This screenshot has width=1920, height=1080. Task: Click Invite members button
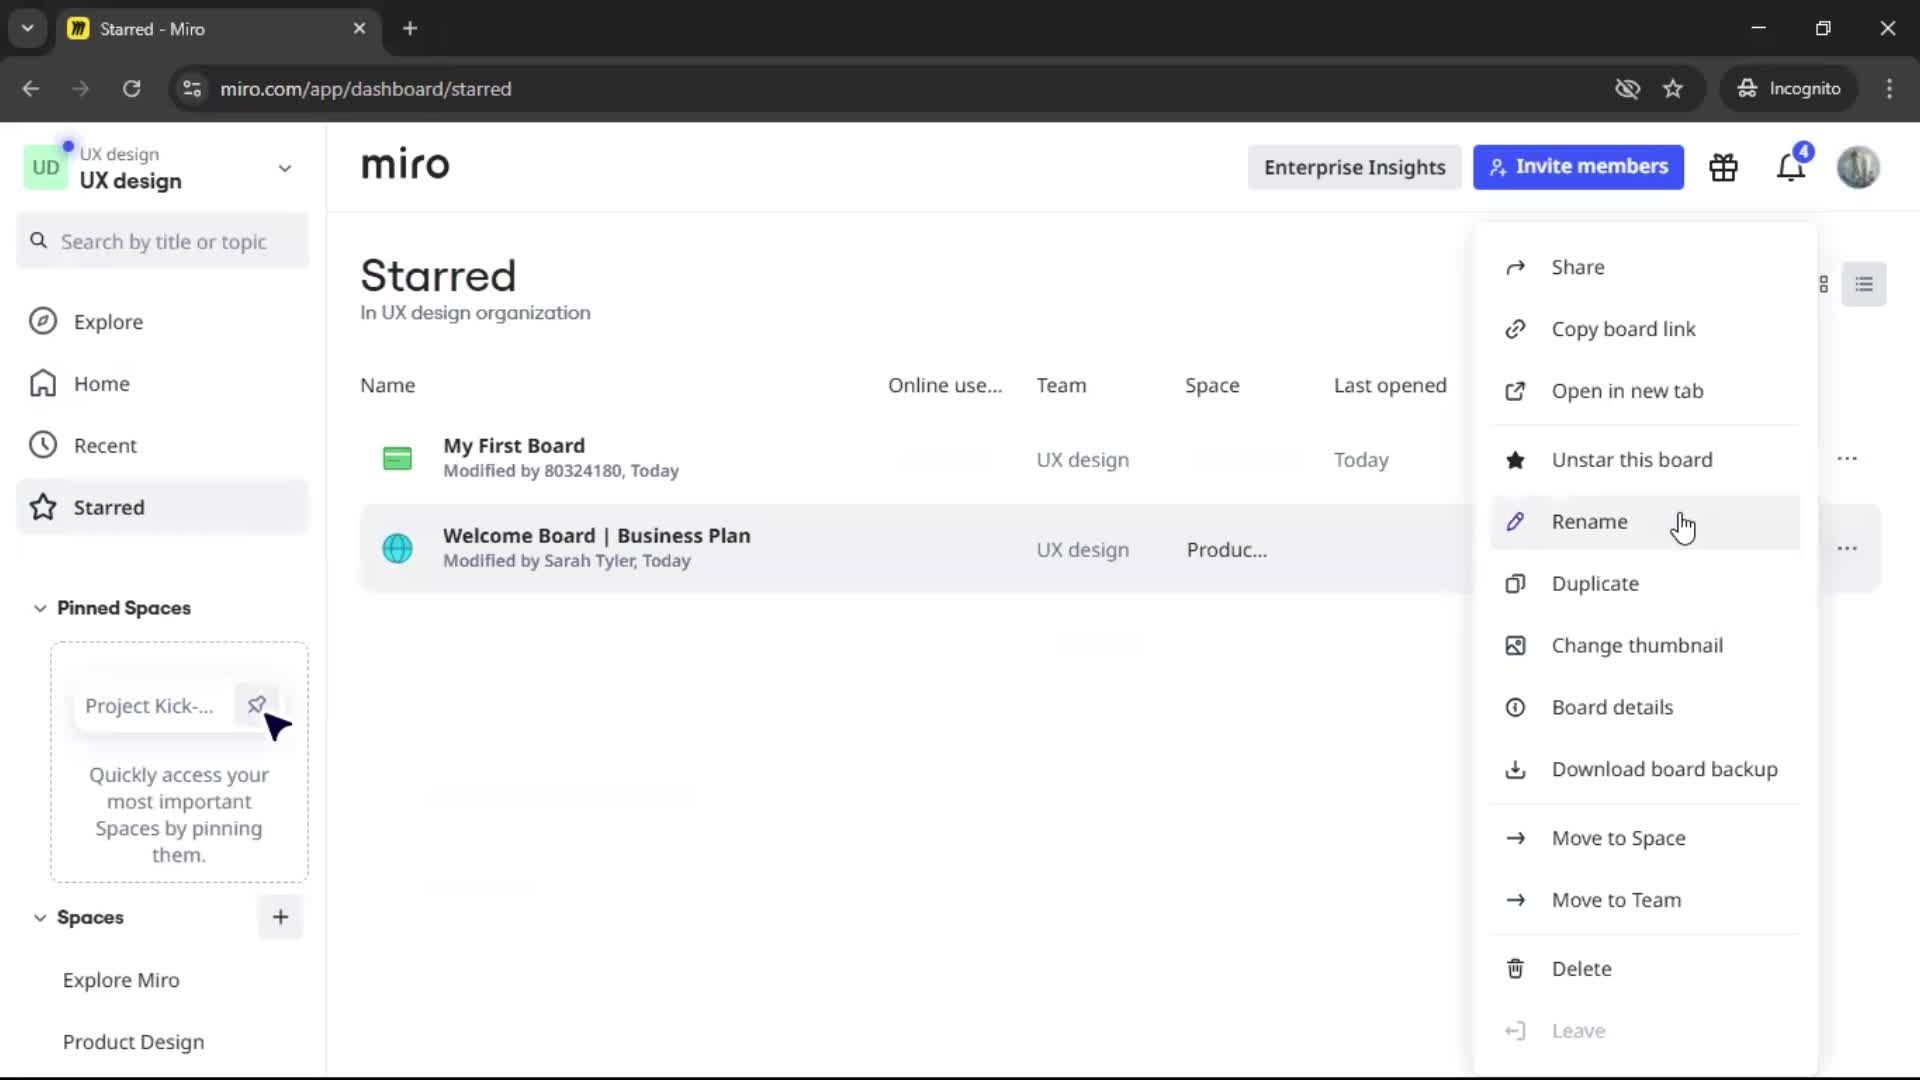1578,167
